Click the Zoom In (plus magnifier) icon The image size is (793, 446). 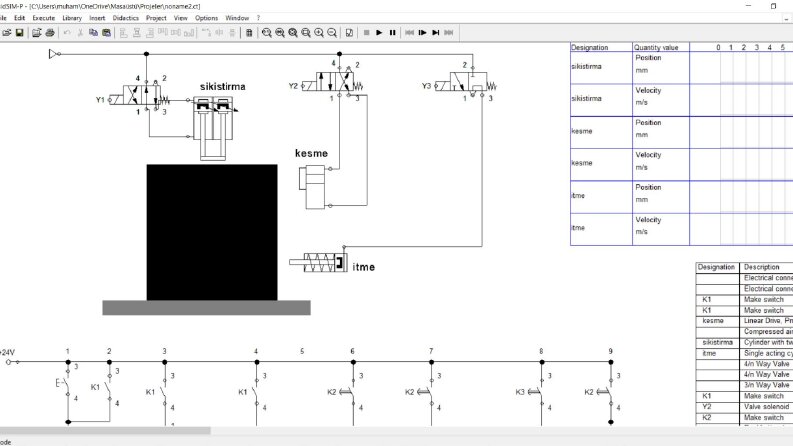click(319, 32)
